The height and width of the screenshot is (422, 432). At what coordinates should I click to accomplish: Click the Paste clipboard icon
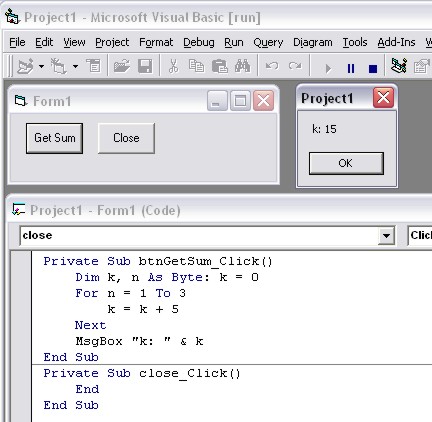click(x=220, y=66)
